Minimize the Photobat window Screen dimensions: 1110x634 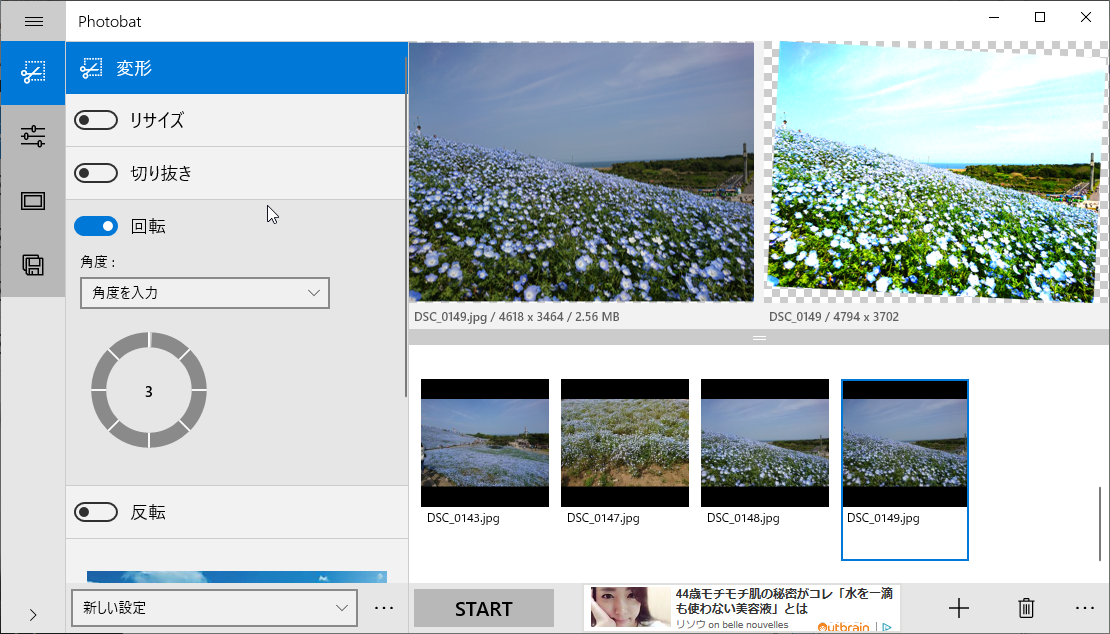tap(994, 17)
